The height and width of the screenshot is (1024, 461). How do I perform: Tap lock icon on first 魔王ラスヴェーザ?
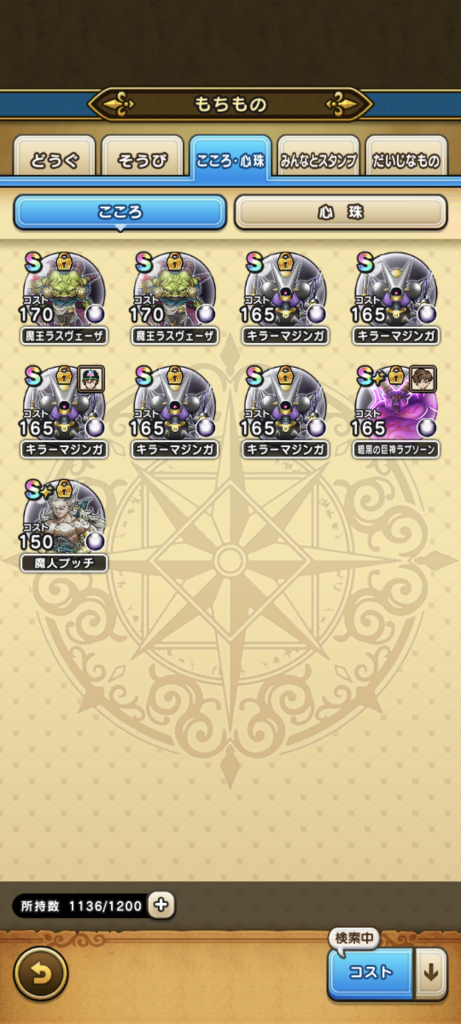[65, 263]
